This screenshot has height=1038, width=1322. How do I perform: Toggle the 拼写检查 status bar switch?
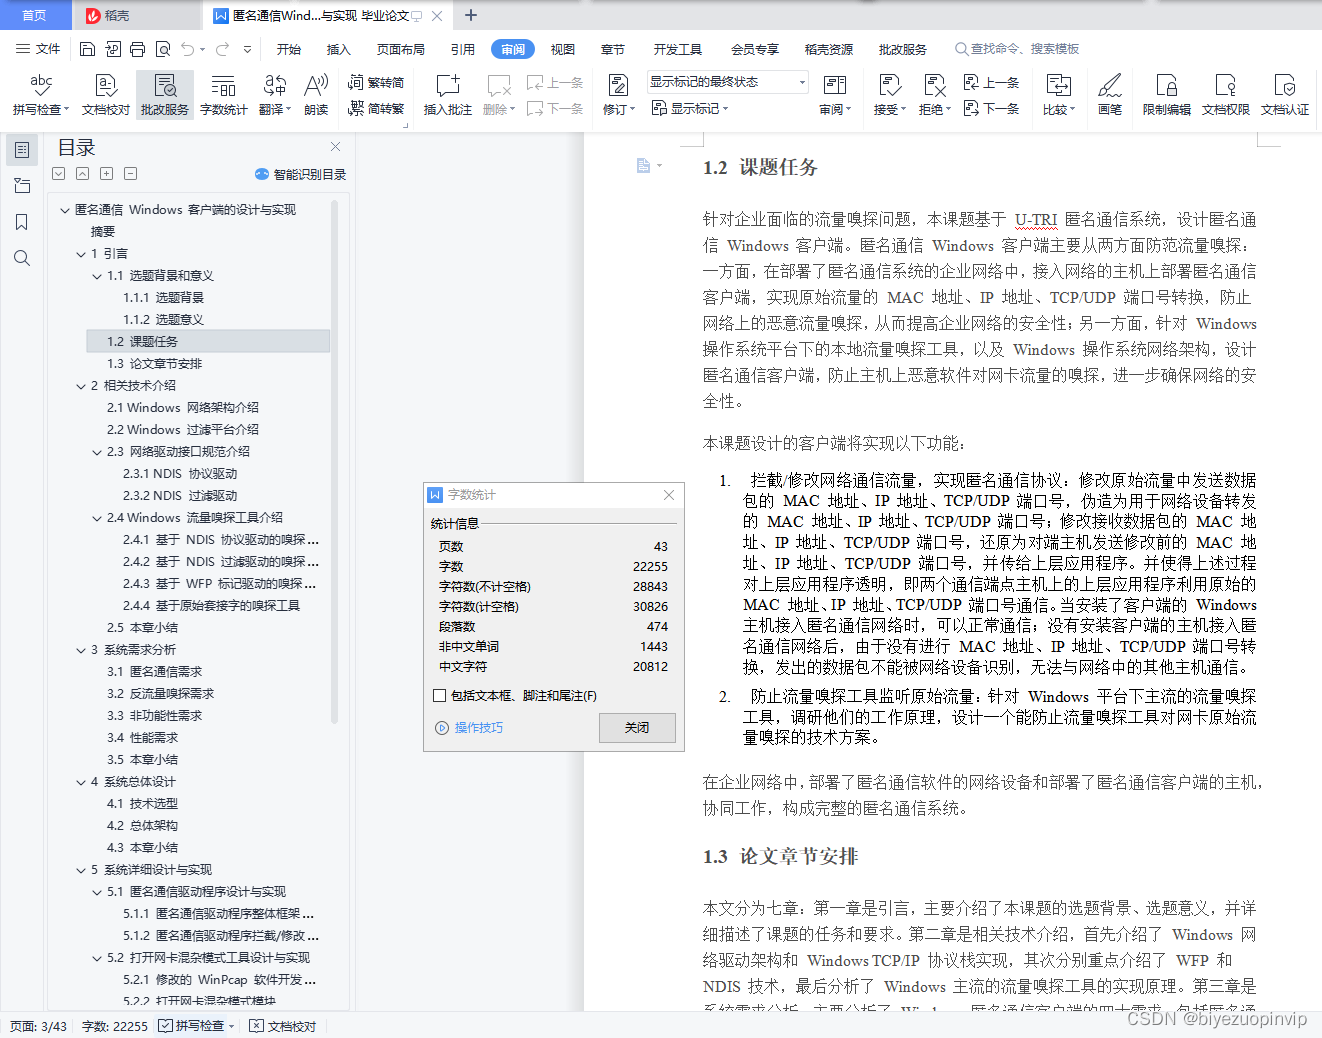(195, 1025)
